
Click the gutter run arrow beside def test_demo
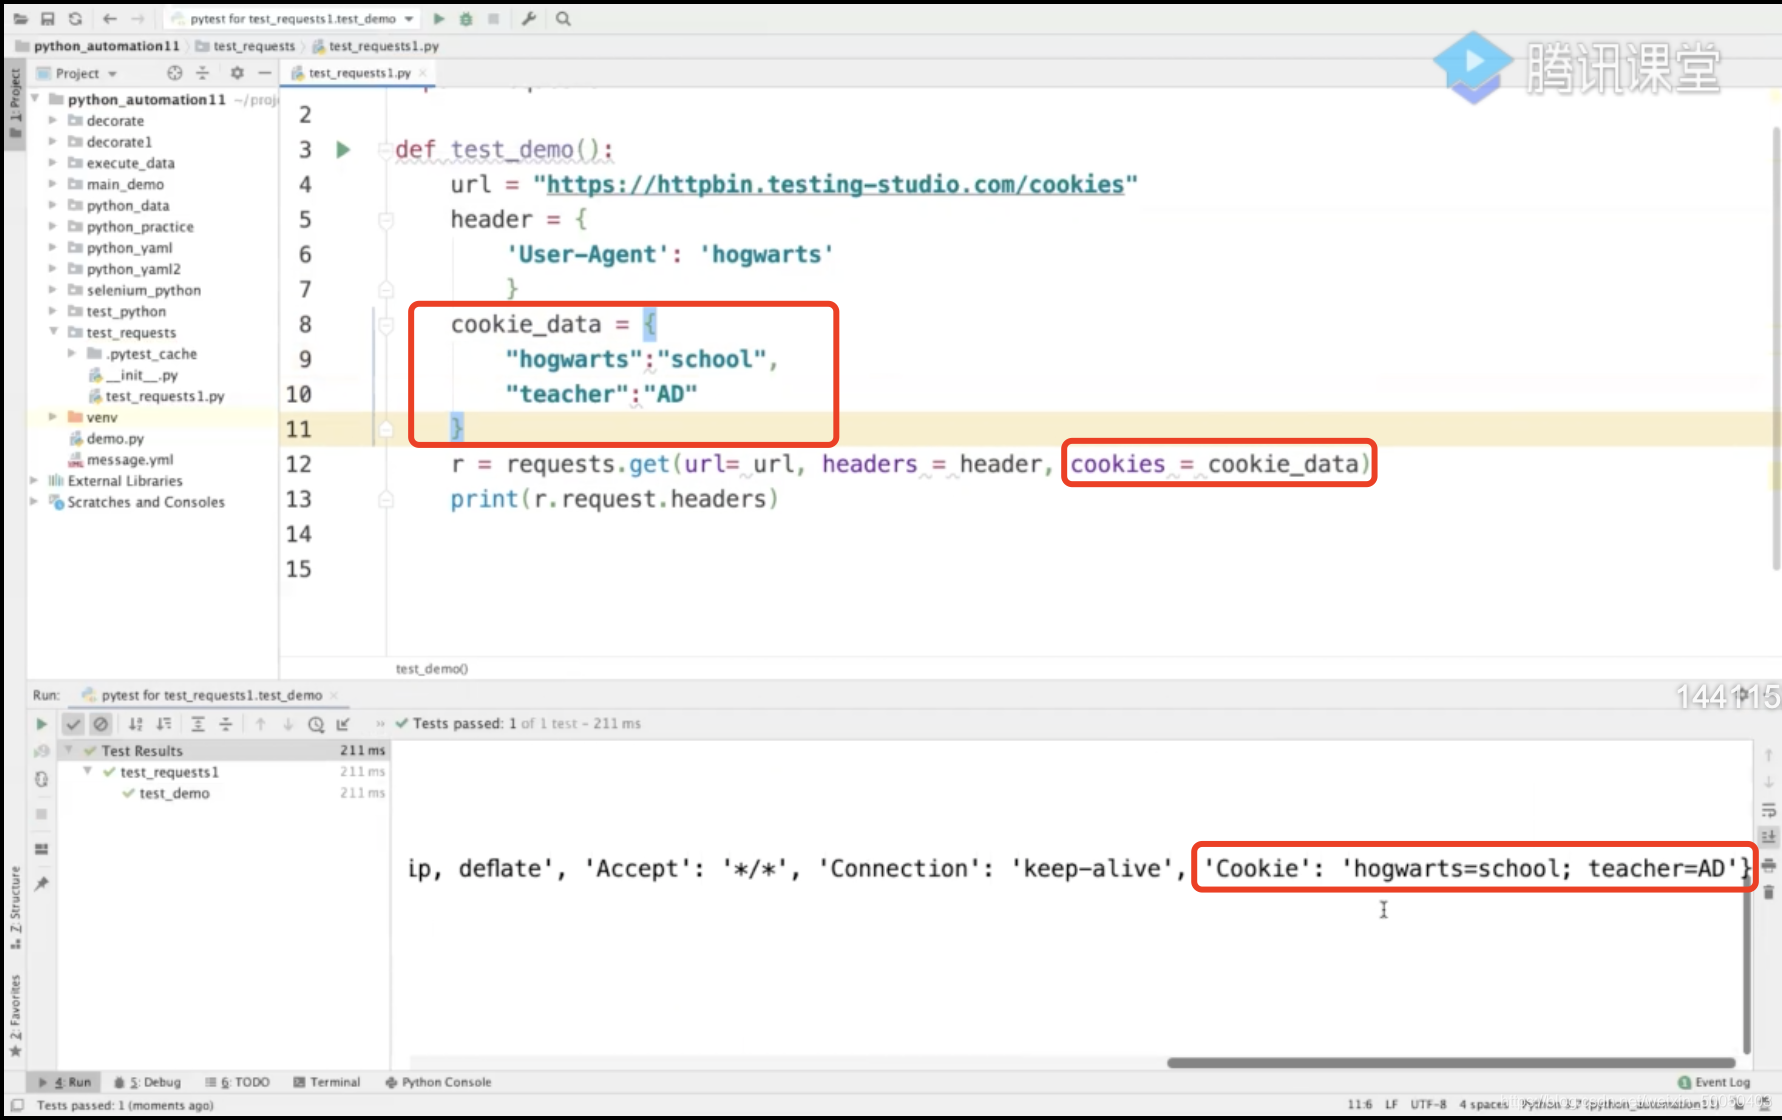pos(343,150)
